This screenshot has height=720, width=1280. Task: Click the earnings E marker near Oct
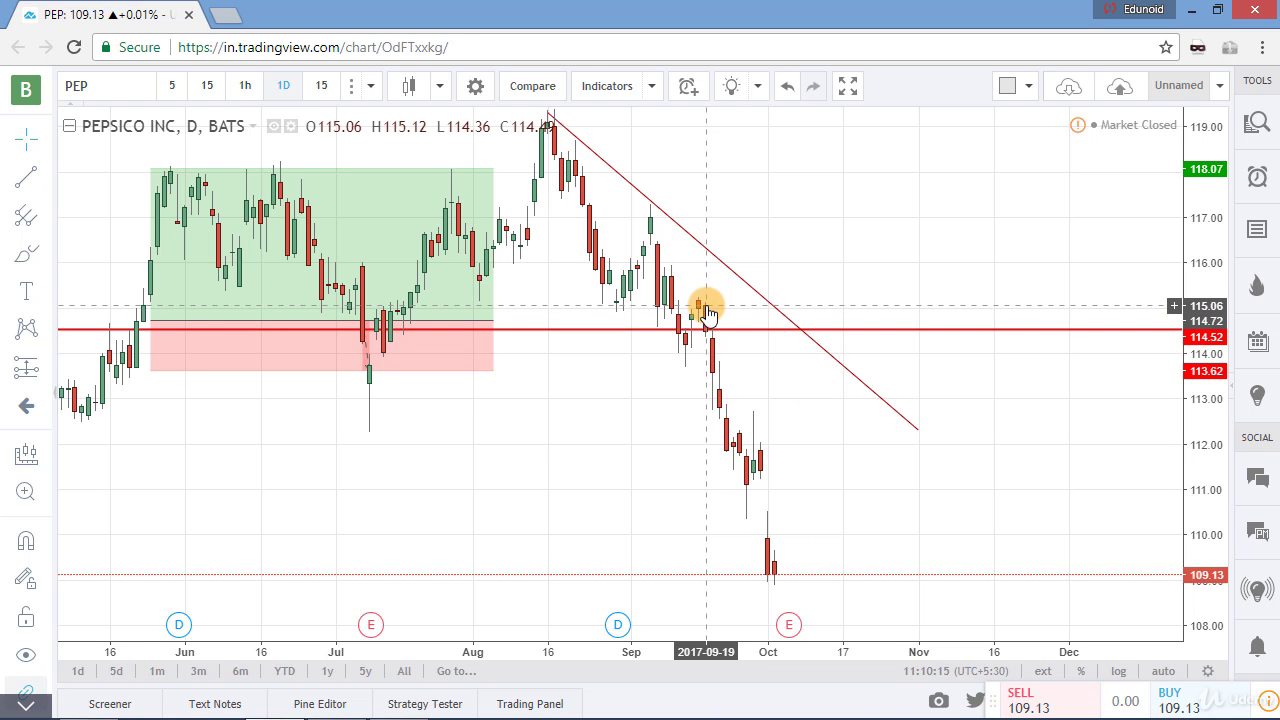point(789,625)
